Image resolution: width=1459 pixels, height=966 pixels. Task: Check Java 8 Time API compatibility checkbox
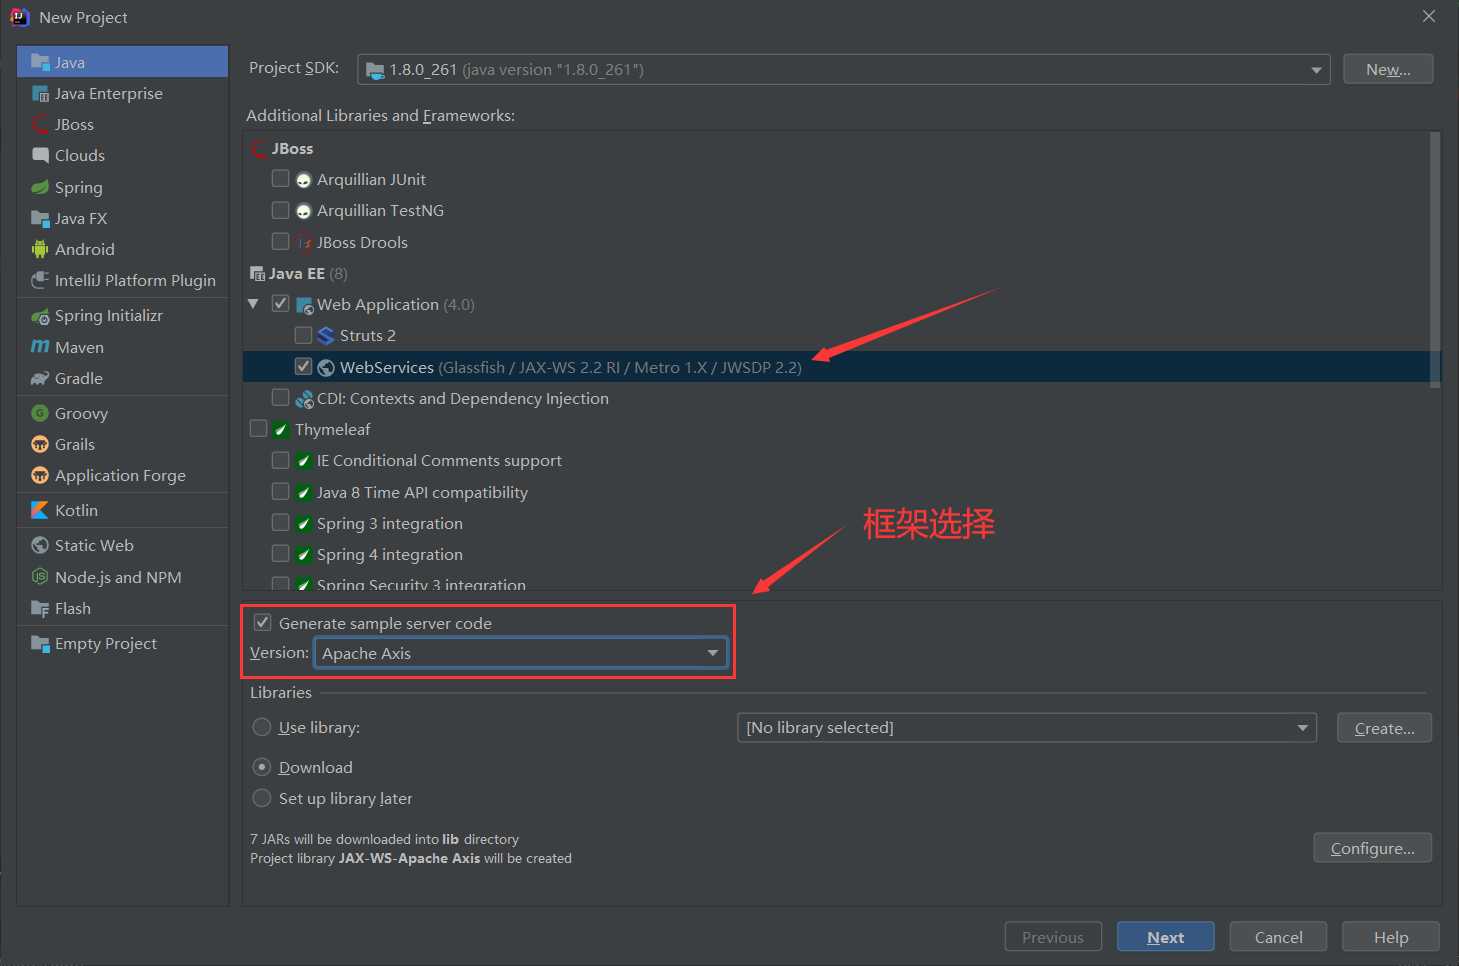[x=280, y=491]
